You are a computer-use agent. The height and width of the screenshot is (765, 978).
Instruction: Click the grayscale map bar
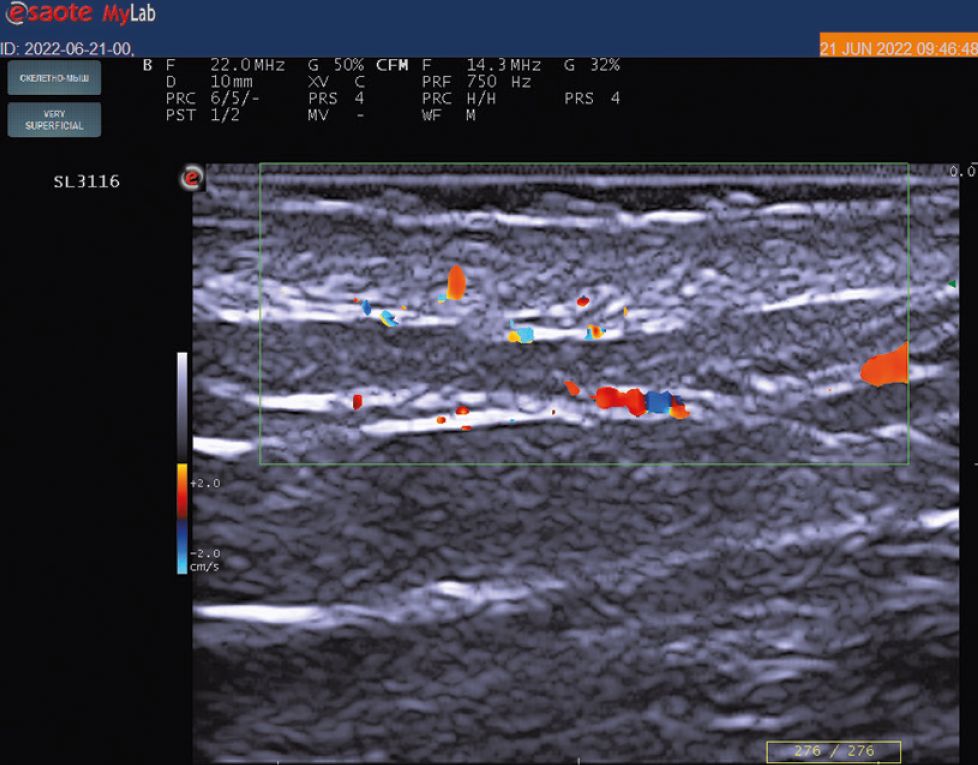(182, 405)
